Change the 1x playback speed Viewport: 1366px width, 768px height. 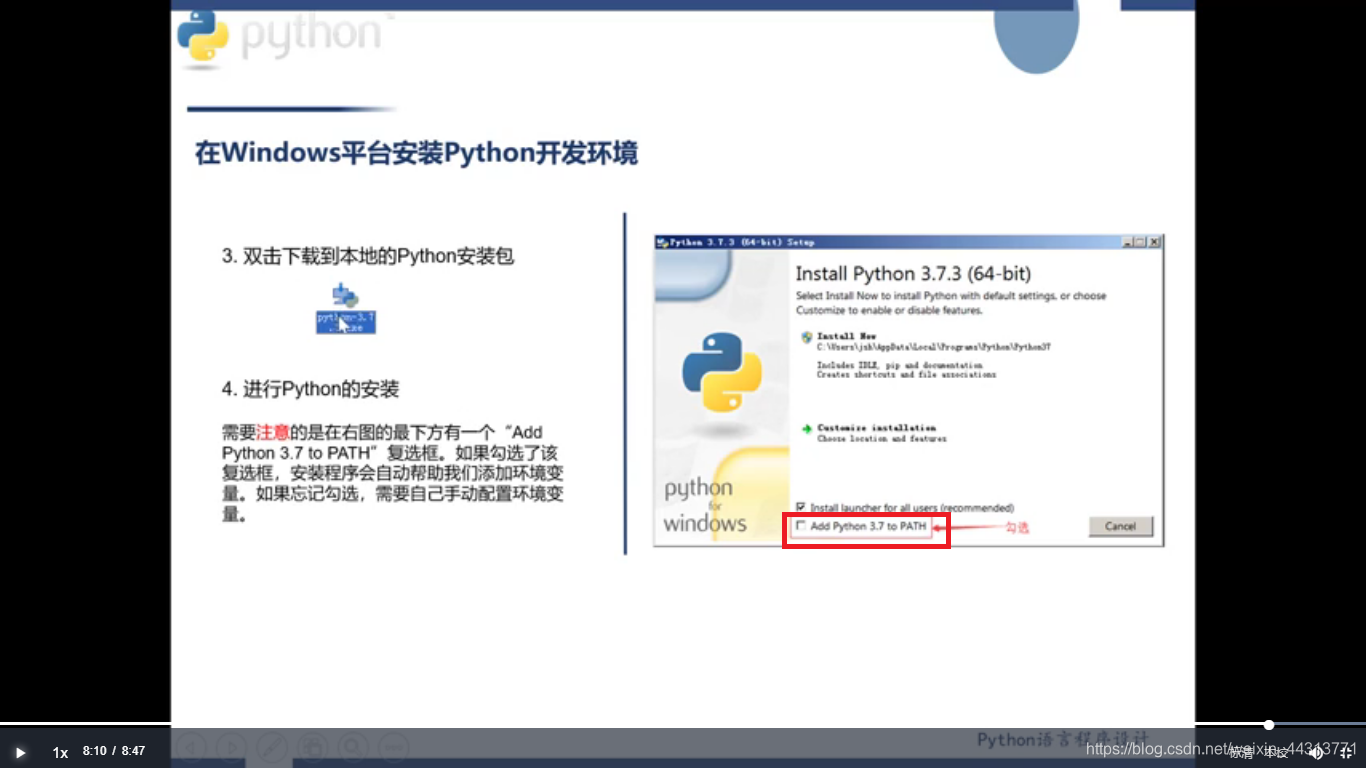coord(60,753)
